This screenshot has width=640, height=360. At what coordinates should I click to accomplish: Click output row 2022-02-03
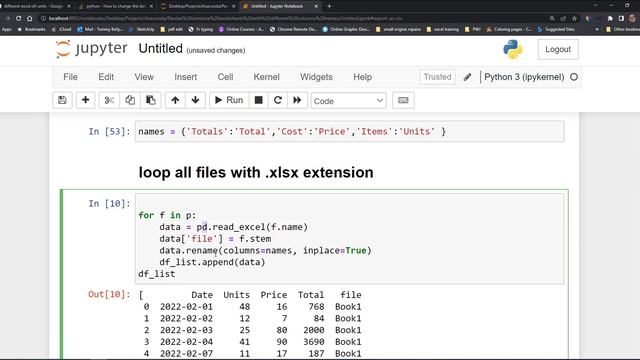[252, 330]
